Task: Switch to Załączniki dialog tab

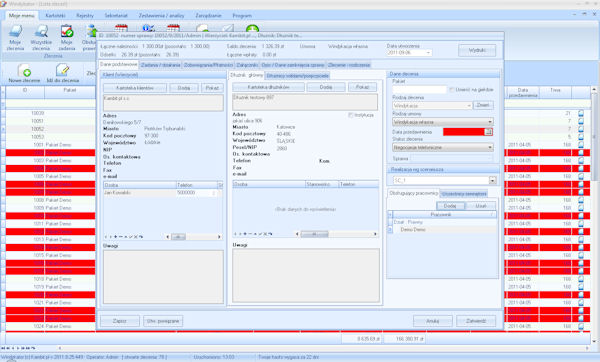Action: (x=247, y=65)
